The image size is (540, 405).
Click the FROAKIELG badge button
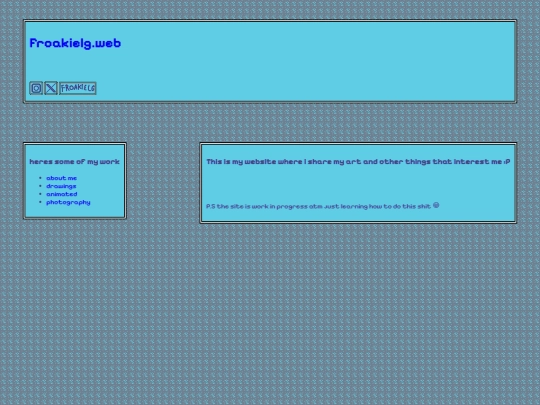pyautogui.click(x=78, y=88)
